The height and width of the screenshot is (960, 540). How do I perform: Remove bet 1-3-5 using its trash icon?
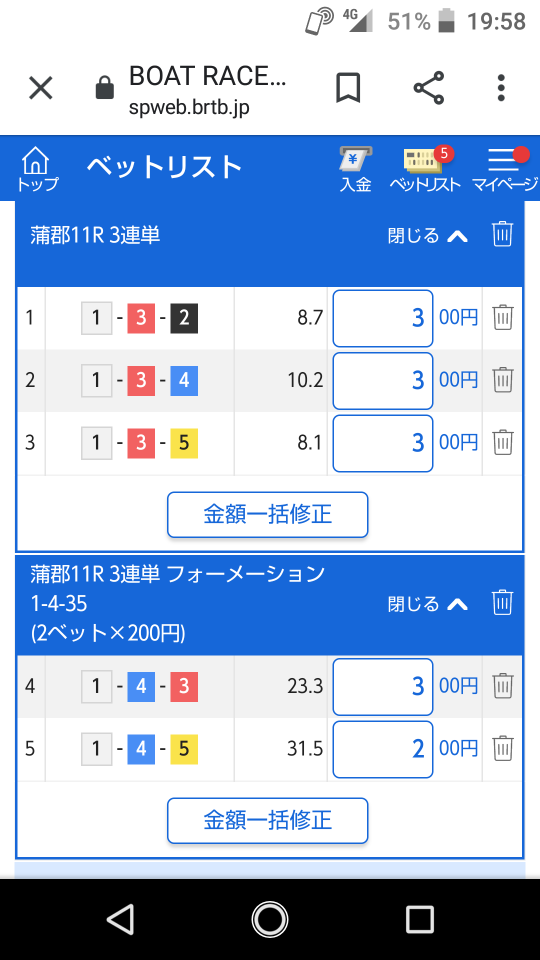coord(503,441)
